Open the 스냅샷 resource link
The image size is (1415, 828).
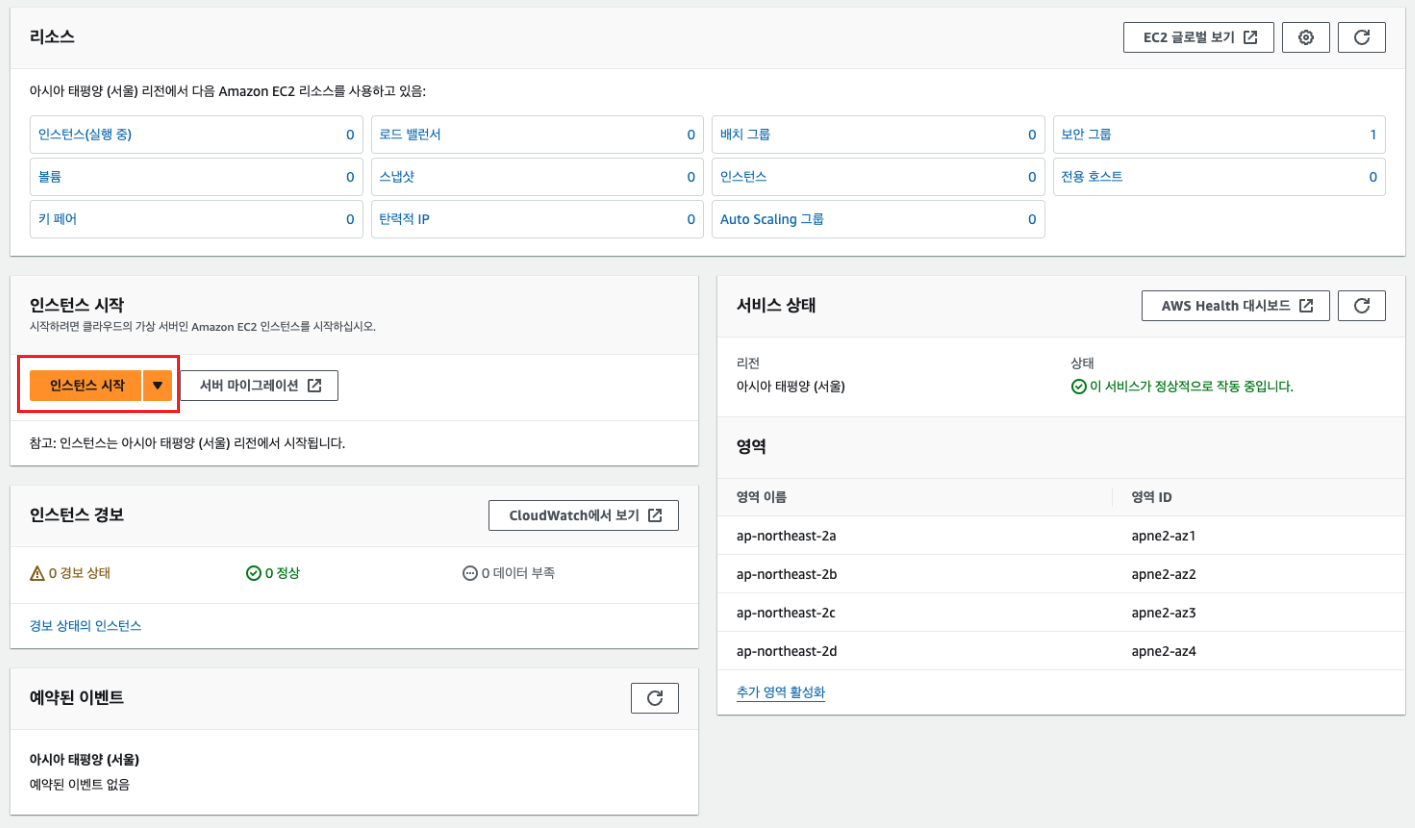point(397,177)
